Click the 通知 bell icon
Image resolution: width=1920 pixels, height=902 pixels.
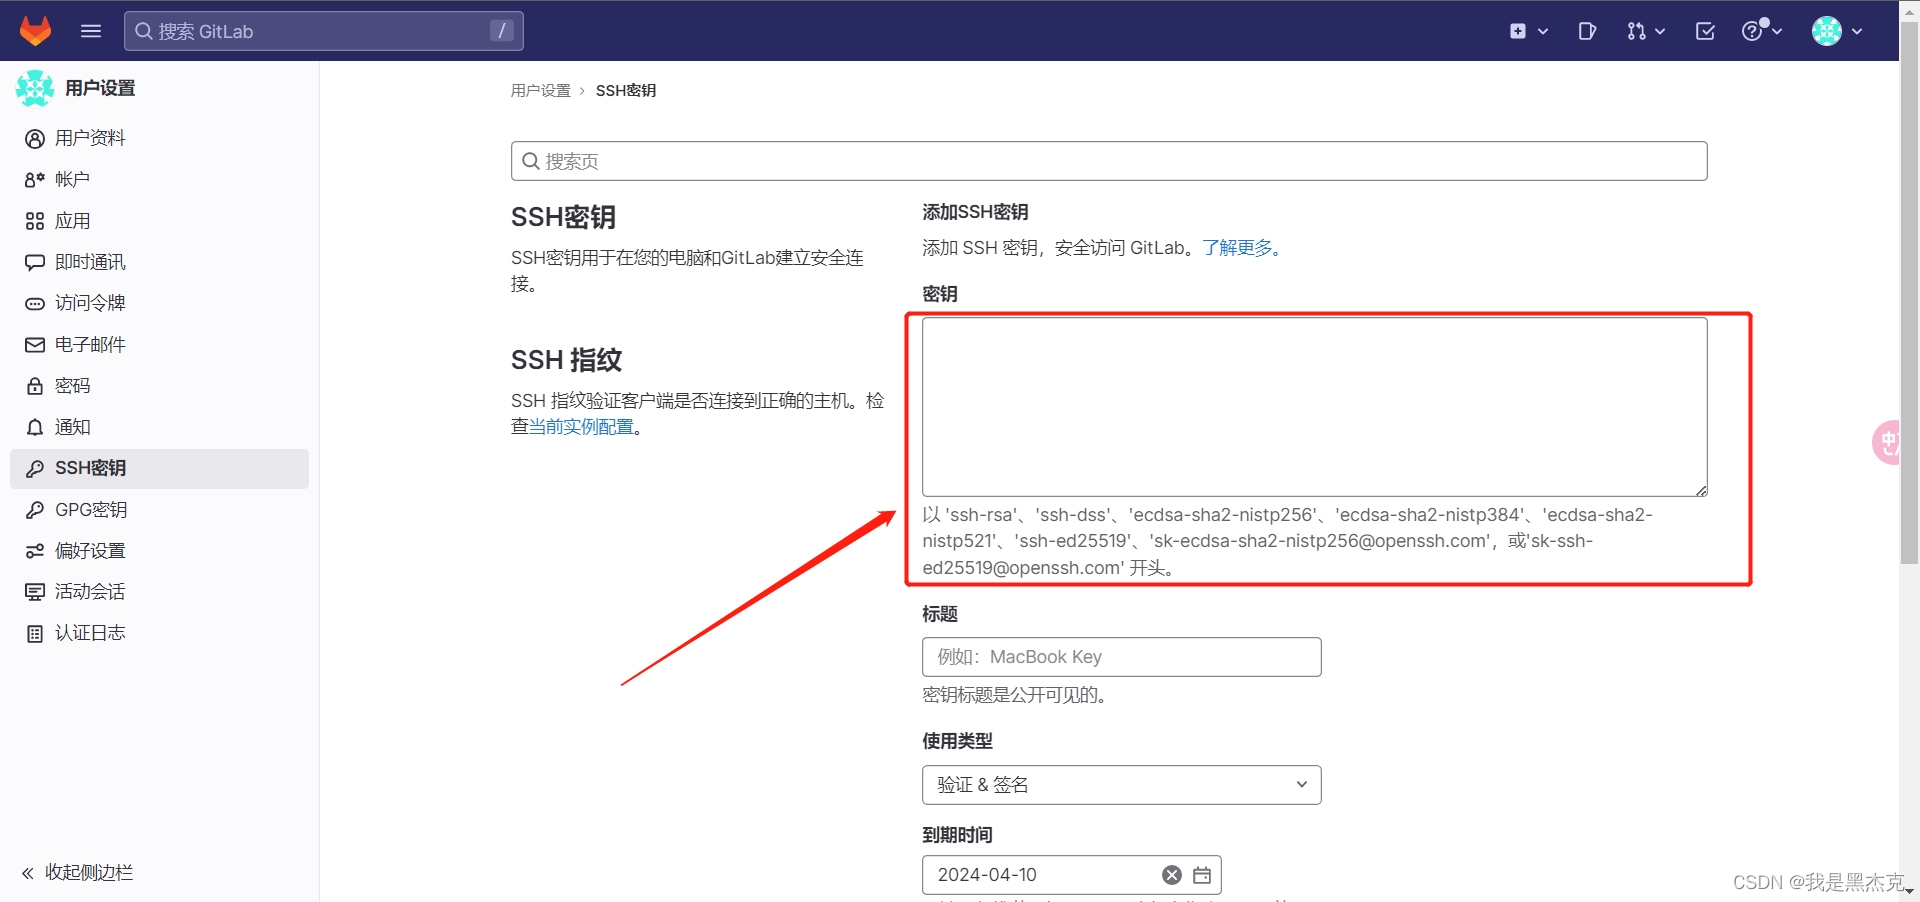tap(35, 428)
